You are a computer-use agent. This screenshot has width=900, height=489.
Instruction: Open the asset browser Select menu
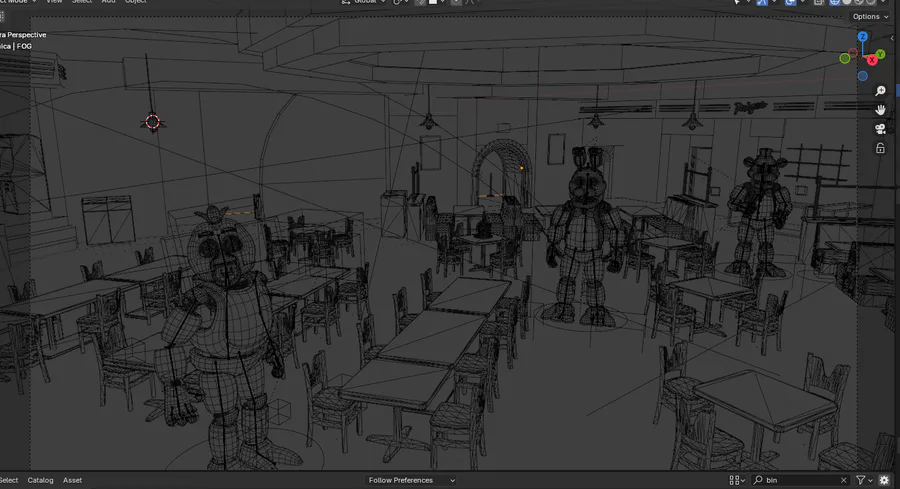point(9,480)
